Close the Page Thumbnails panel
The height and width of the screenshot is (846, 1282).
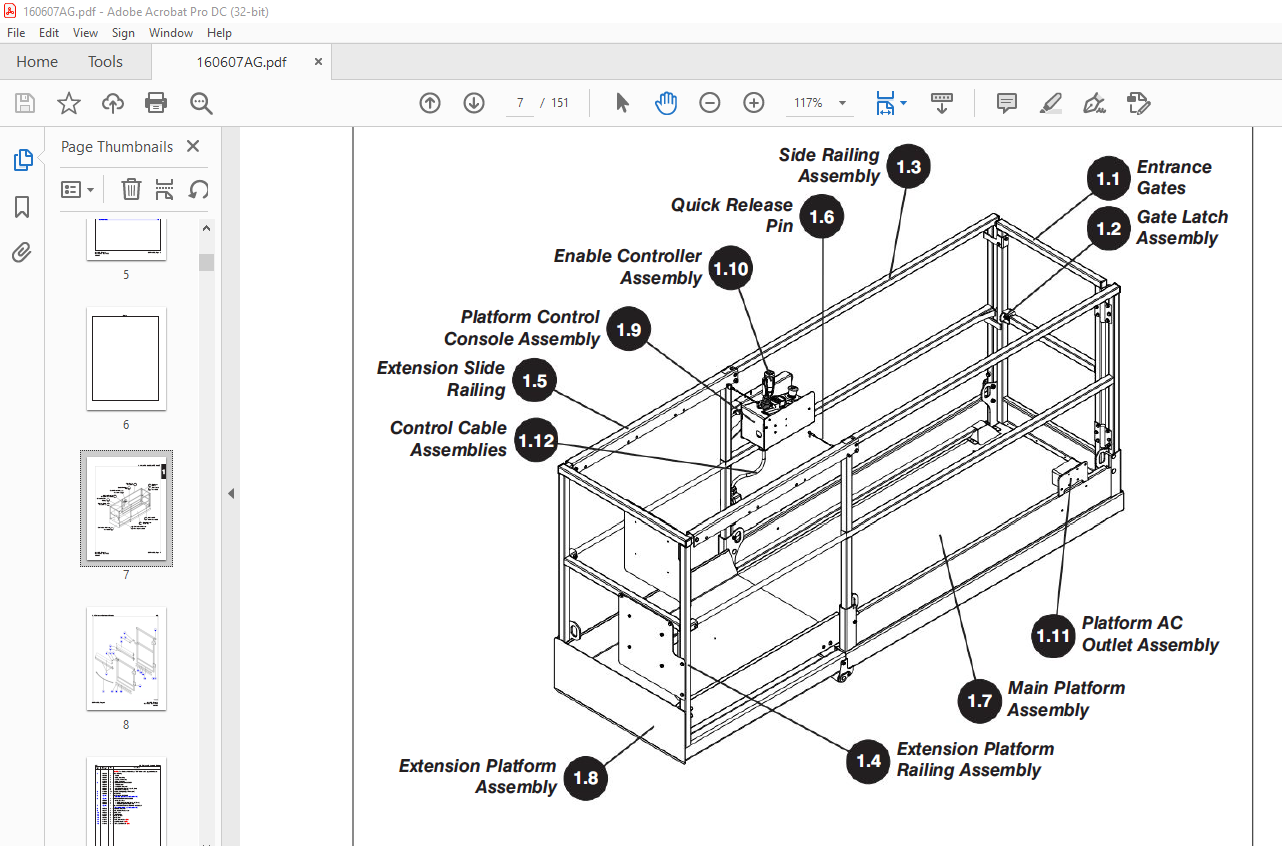193,146
